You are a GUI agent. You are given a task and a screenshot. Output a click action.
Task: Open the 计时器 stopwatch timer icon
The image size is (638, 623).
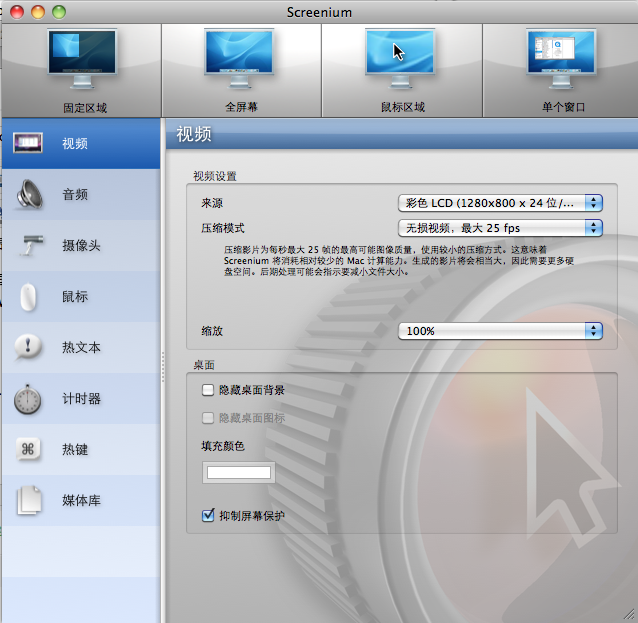coord(28,399)
